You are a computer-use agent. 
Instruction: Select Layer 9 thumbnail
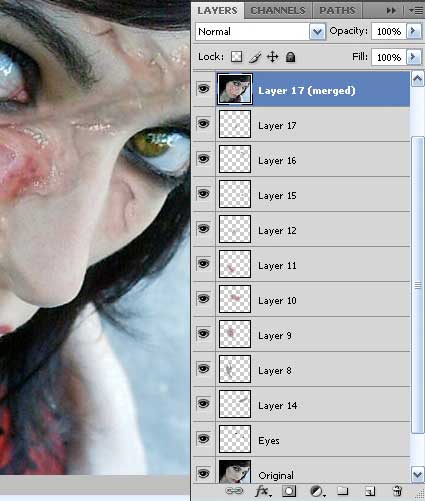(235, 334)
